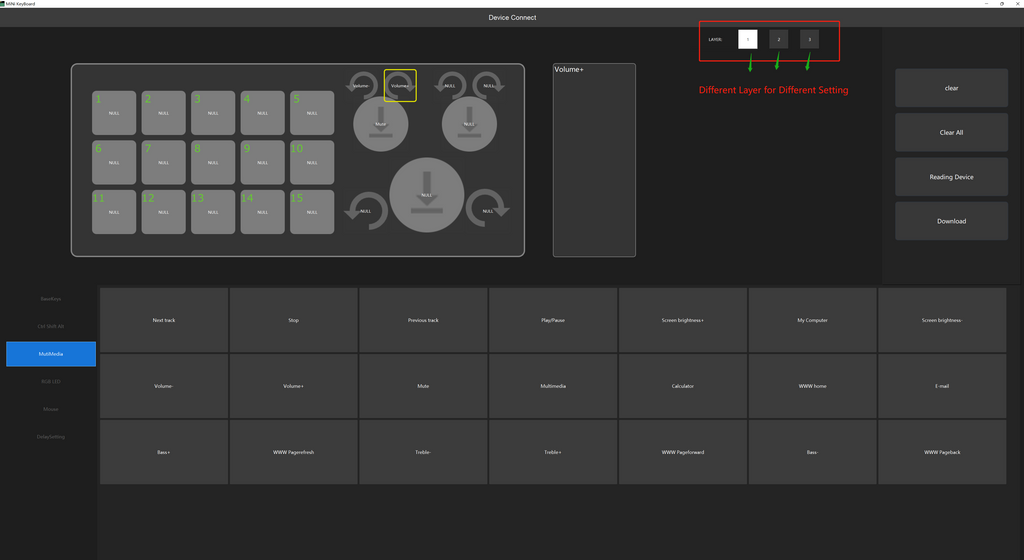
Task: Select large knob rotate-right arrow icon
Action: click(488, 208)
